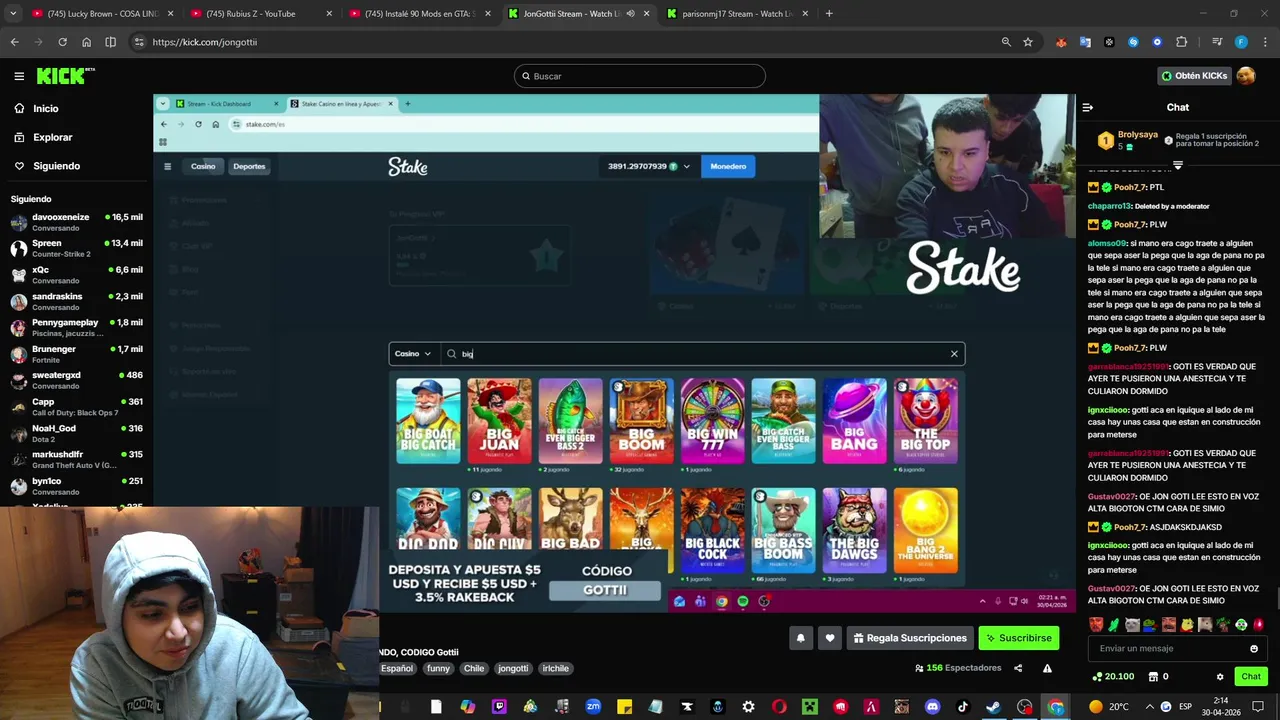Go to Inicio in Kick sidebar
The height and width of the screenshot is (720, 1280).
click(x=46, y=108)
